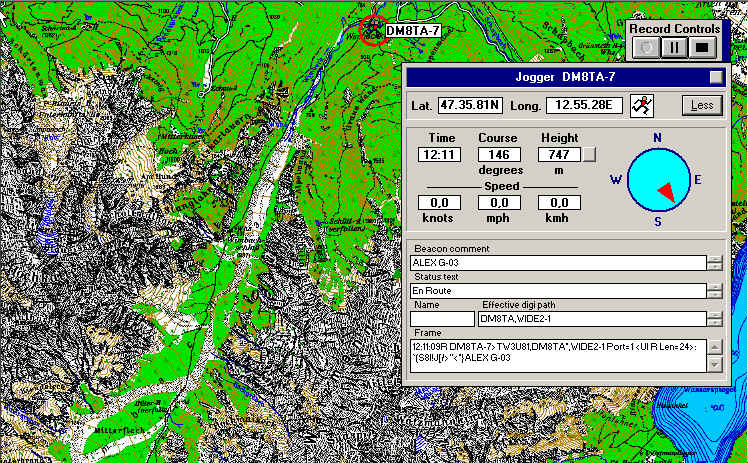748x463 pixels.
Task: Click the Time field showing 12:11
Action: tap(439, 154)
